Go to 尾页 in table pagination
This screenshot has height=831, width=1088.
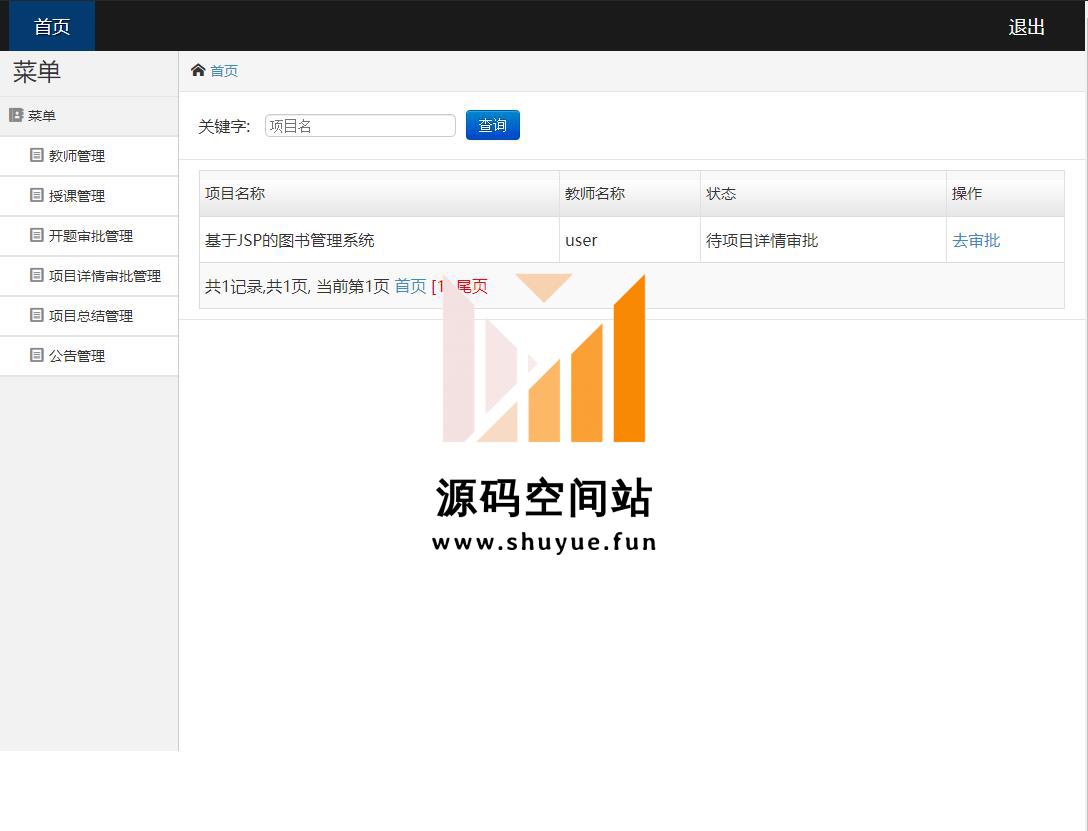tap(472, 286)
